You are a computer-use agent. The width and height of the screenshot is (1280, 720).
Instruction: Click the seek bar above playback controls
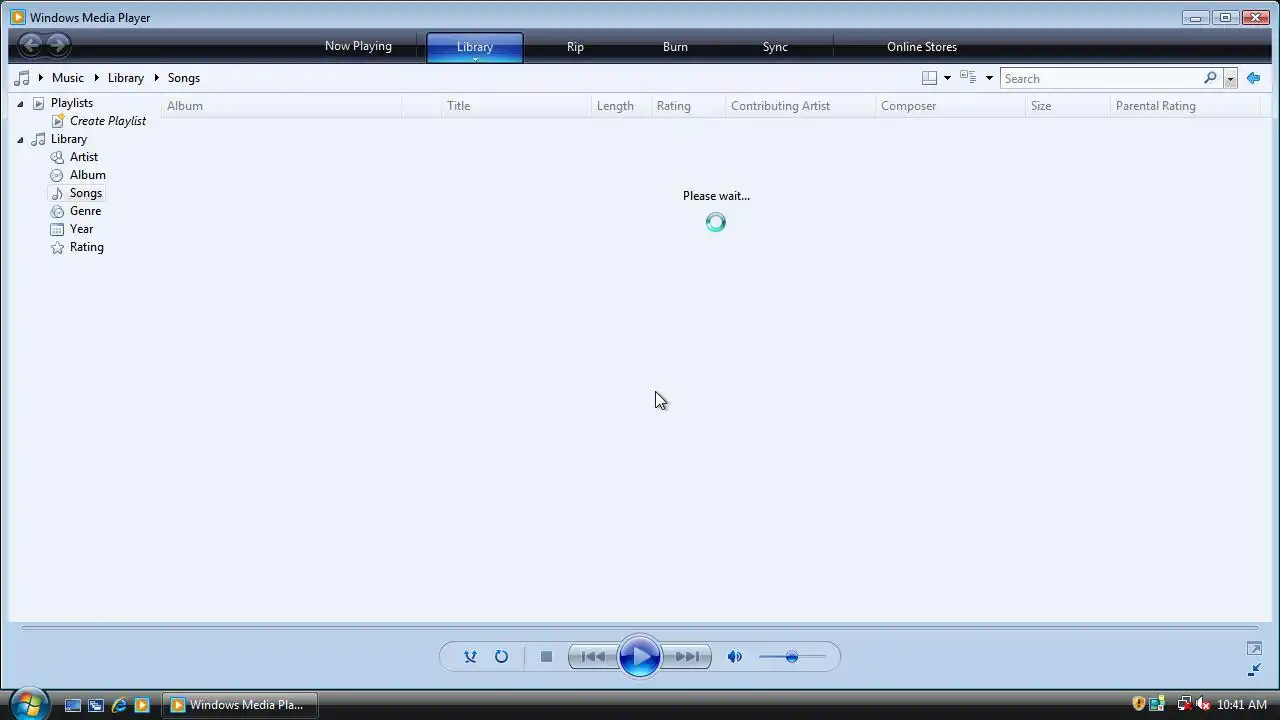[640, 628]
